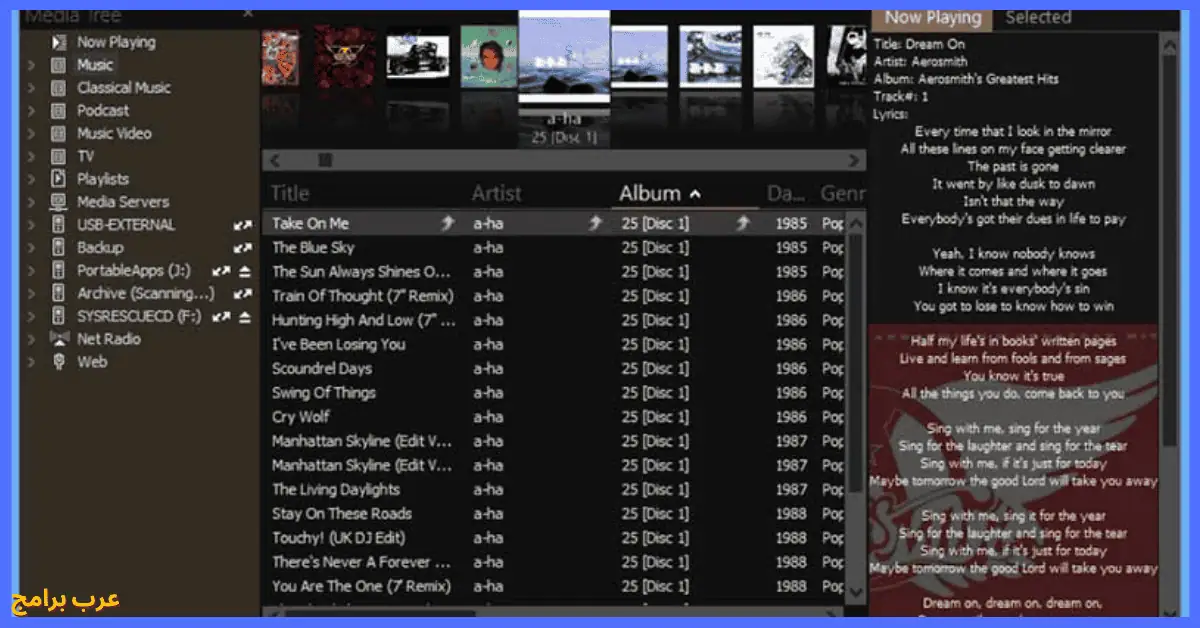The height and width of the screenshot is (628, 1200).
Task: Eject the SYSRESCUECD (F:) drive
Action: coord(245,317)
